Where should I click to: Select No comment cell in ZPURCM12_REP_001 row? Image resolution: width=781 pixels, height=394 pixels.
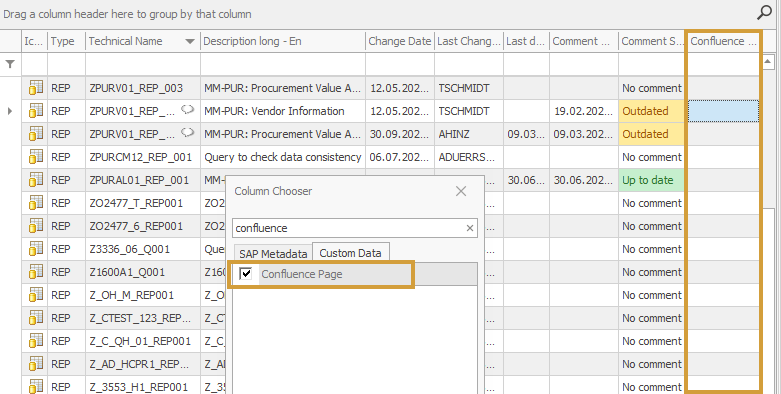pyautogui.click(x=651, y=157)
